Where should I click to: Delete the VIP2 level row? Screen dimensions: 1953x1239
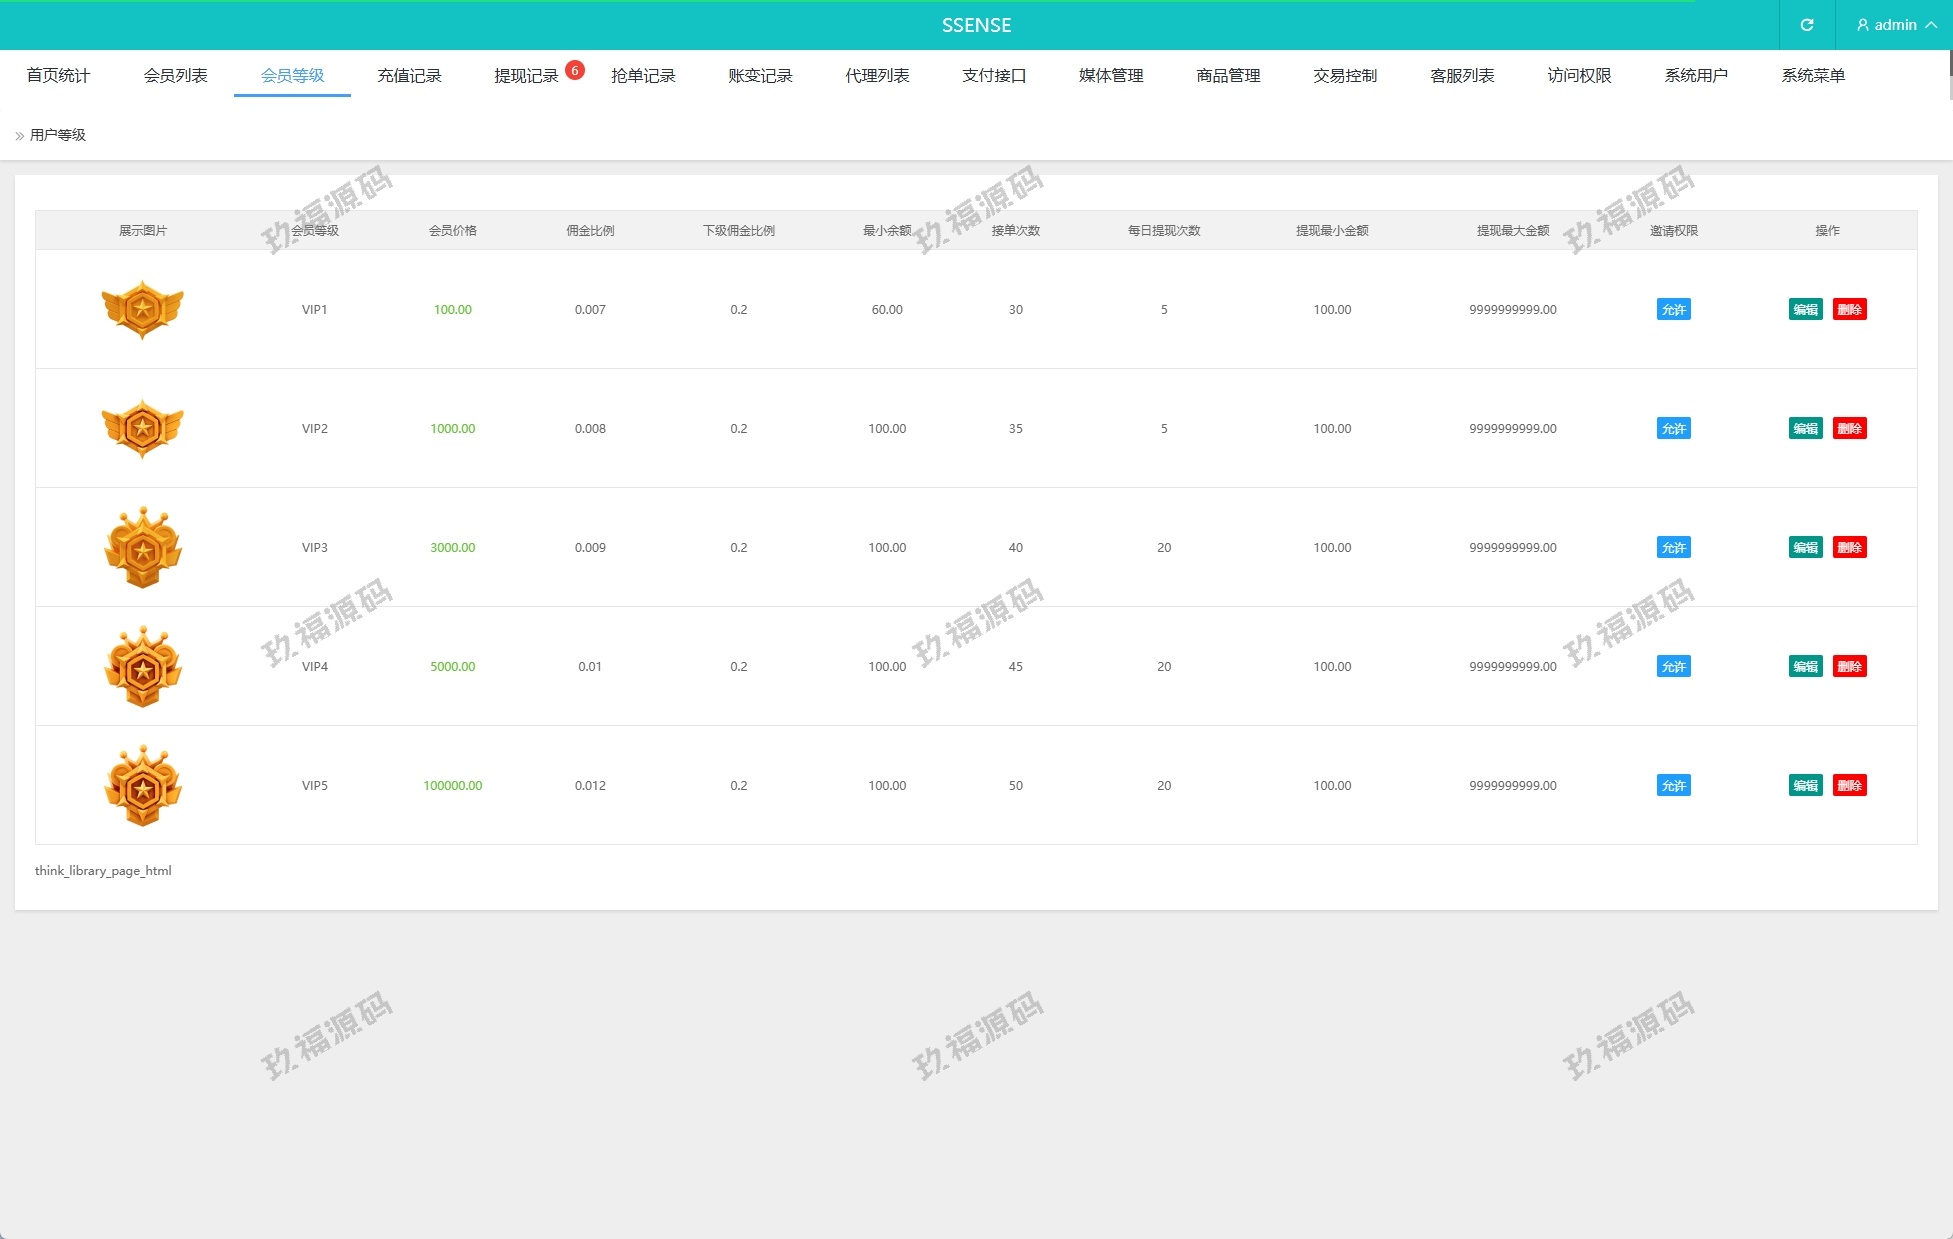click(x=1849, y=428)
